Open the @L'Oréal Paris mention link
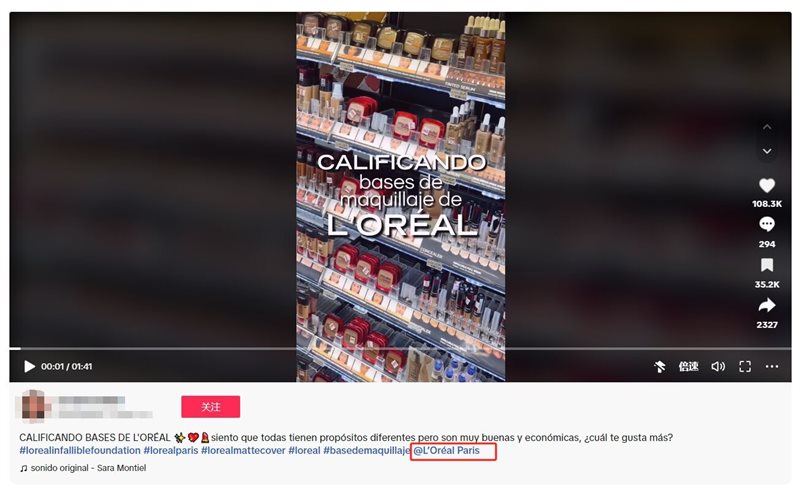 446,451
